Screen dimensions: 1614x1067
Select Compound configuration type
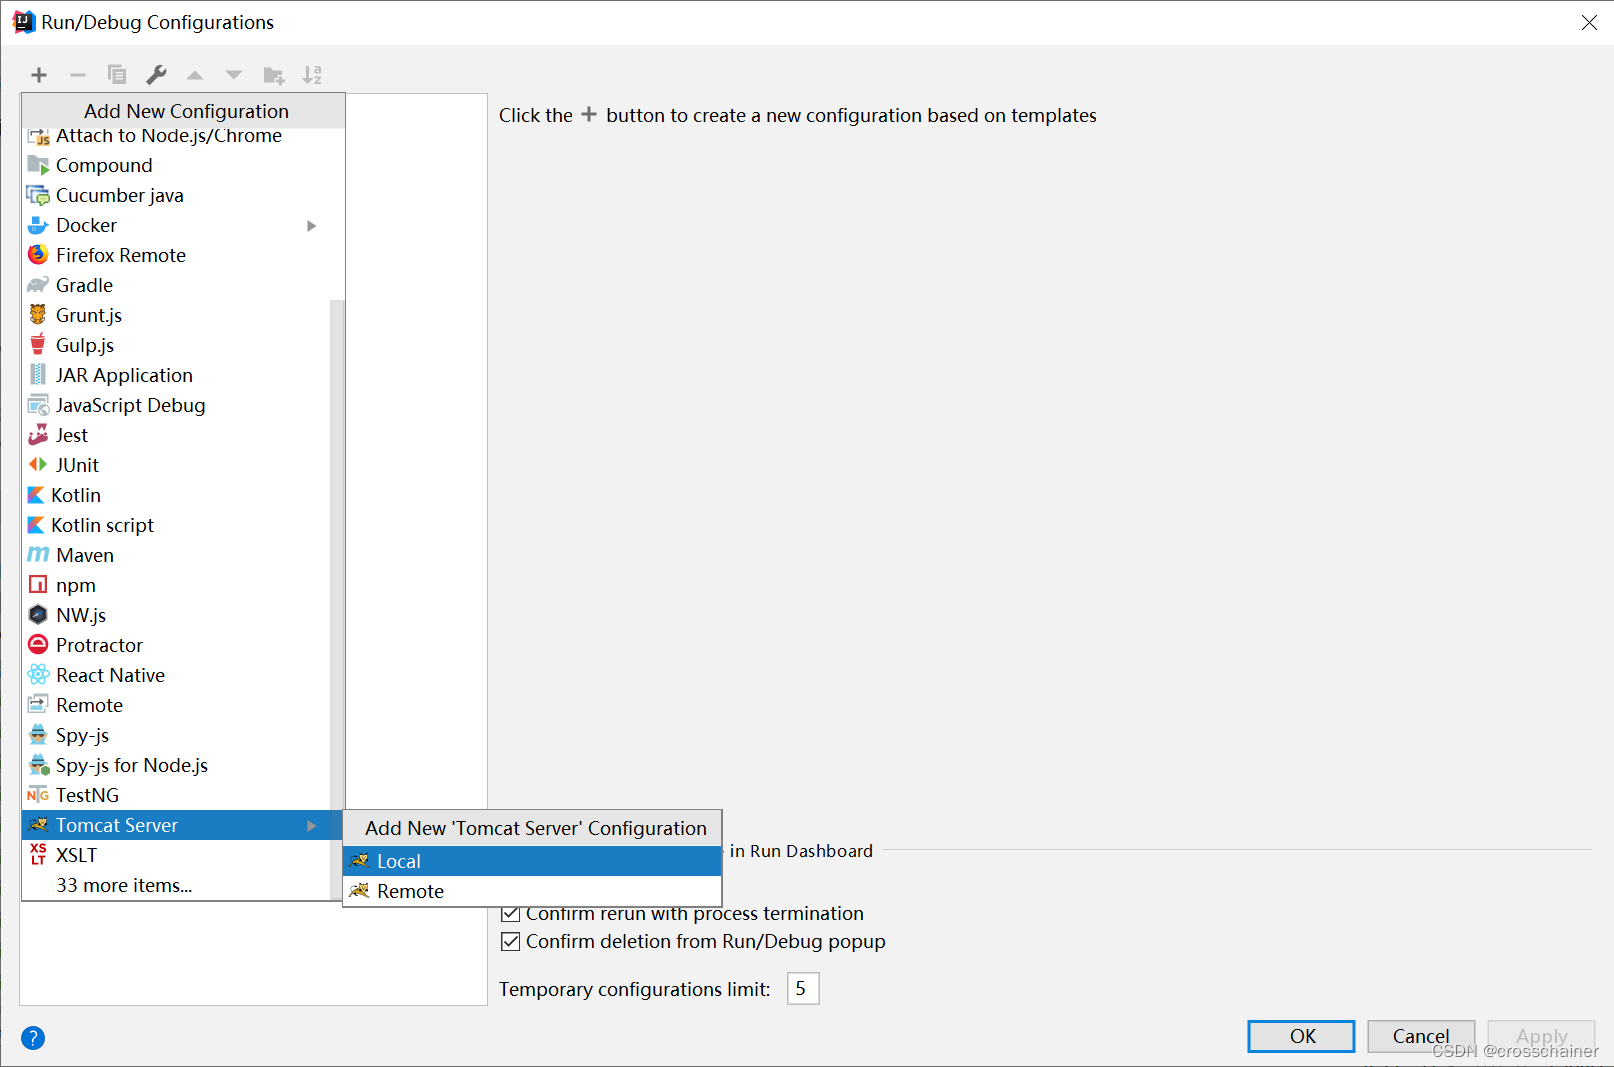[175, 165]
